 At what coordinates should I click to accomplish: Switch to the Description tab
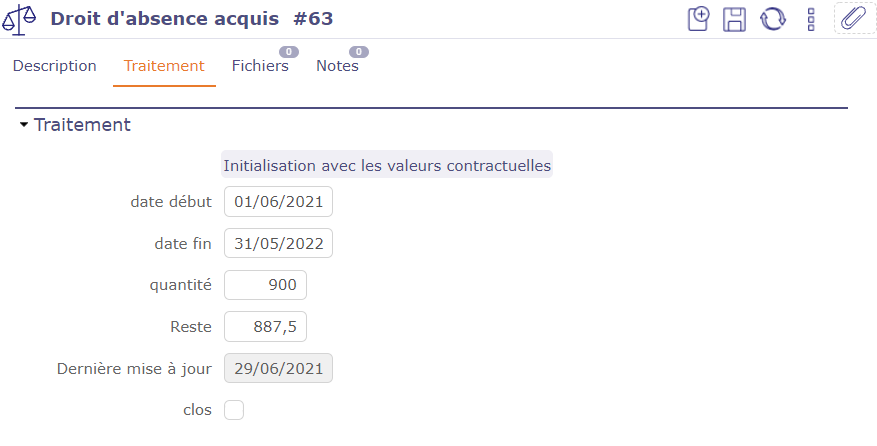55,66
